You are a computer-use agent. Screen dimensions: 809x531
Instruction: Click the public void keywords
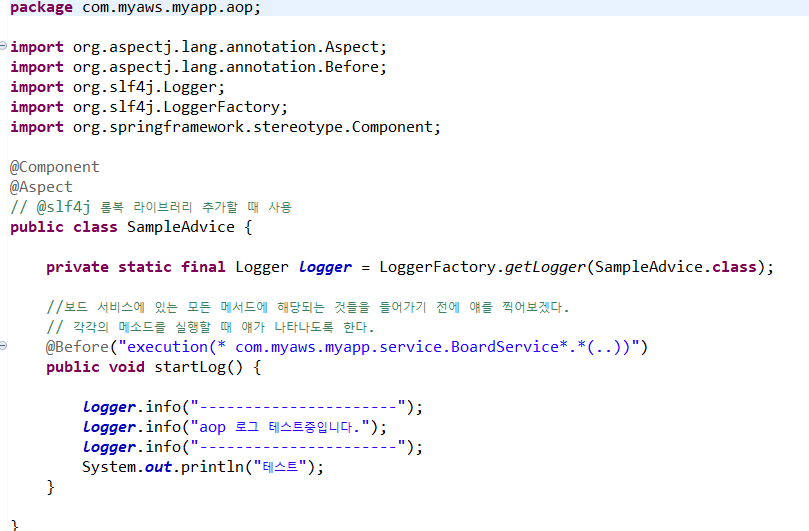click(x=95, y=367)
